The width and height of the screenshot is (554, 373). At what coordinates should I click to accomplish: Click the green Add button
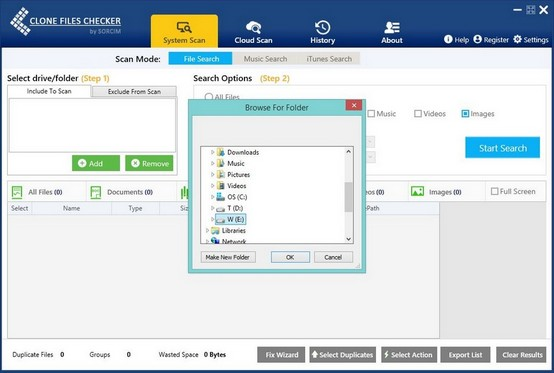point(96,163)
